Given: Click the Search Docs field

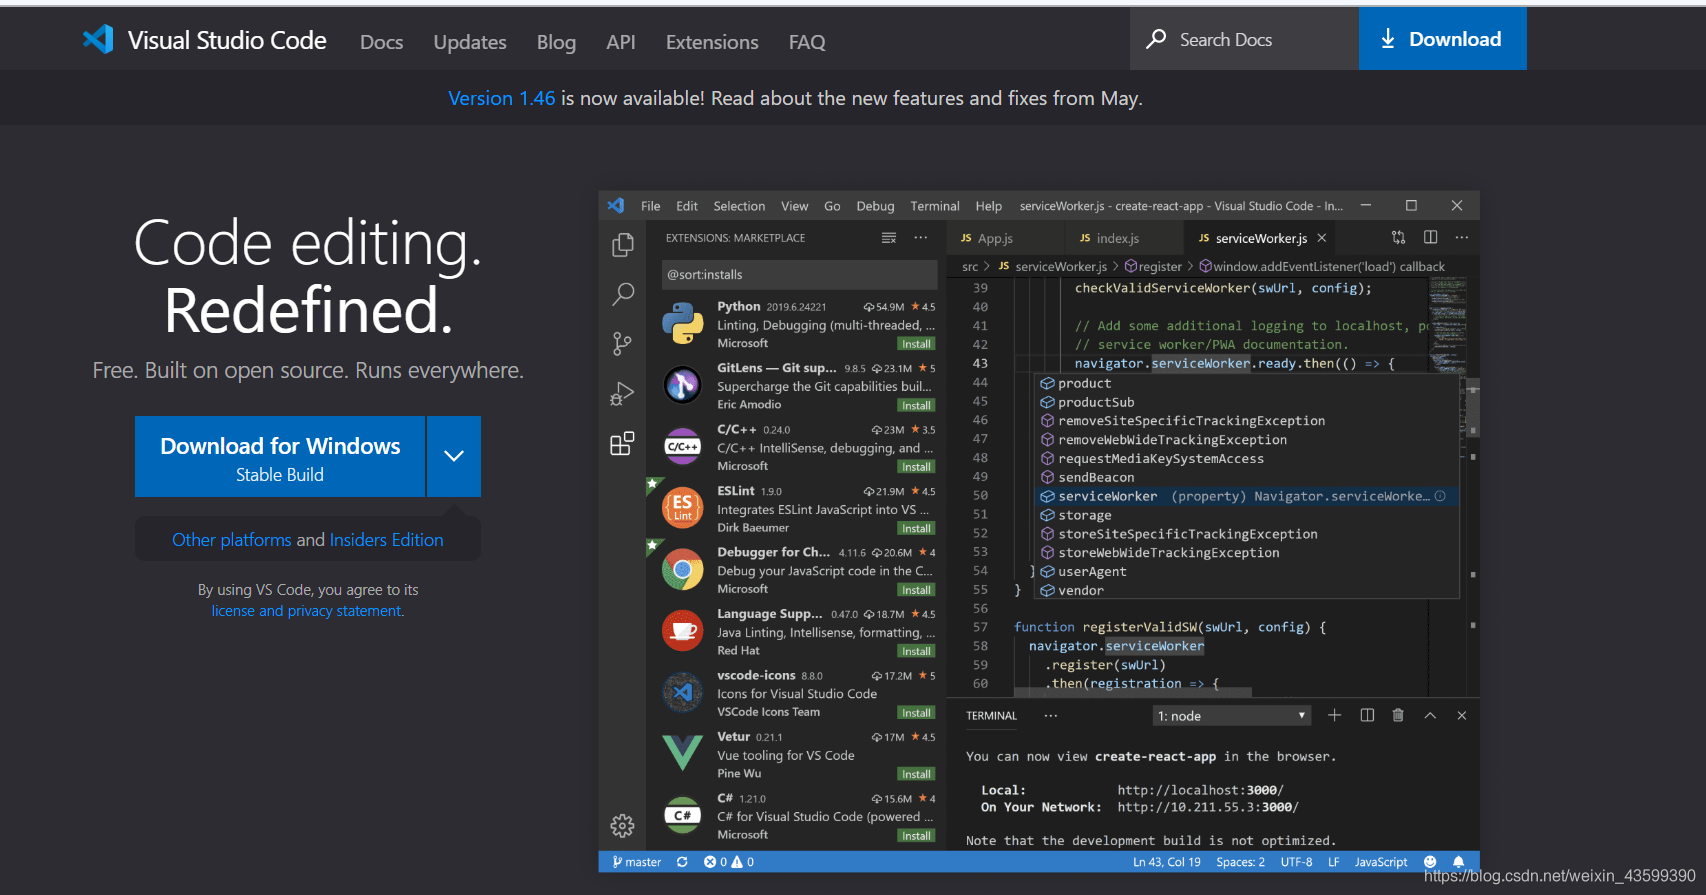Looking at the screenshot, I should click(x=1244, y=39).
